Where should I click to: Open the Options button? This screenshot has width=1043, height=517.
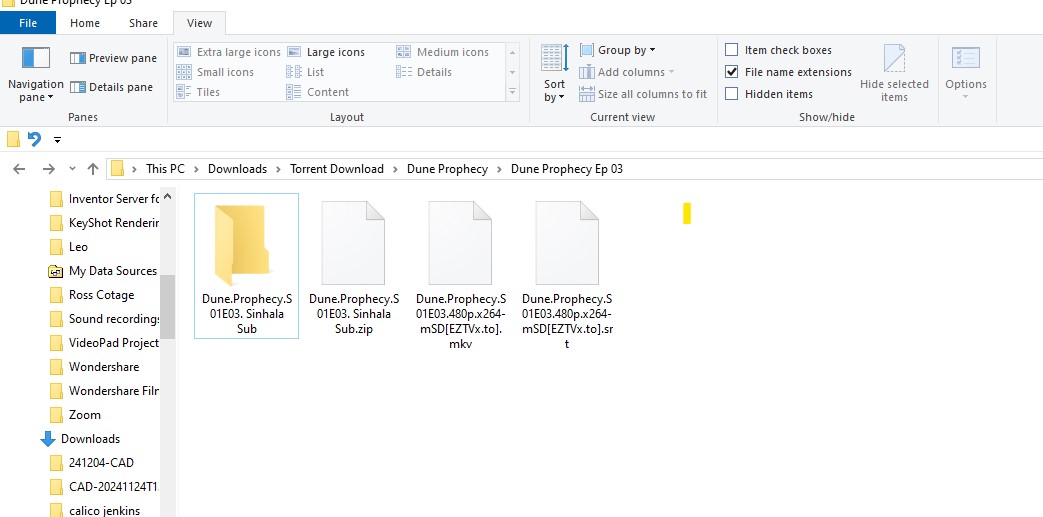(x=966, y=73)
